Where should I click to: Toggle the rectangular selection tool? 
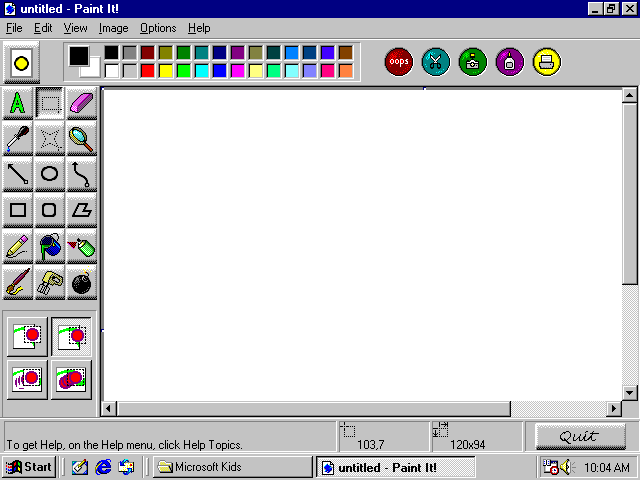tap(49, 103)
